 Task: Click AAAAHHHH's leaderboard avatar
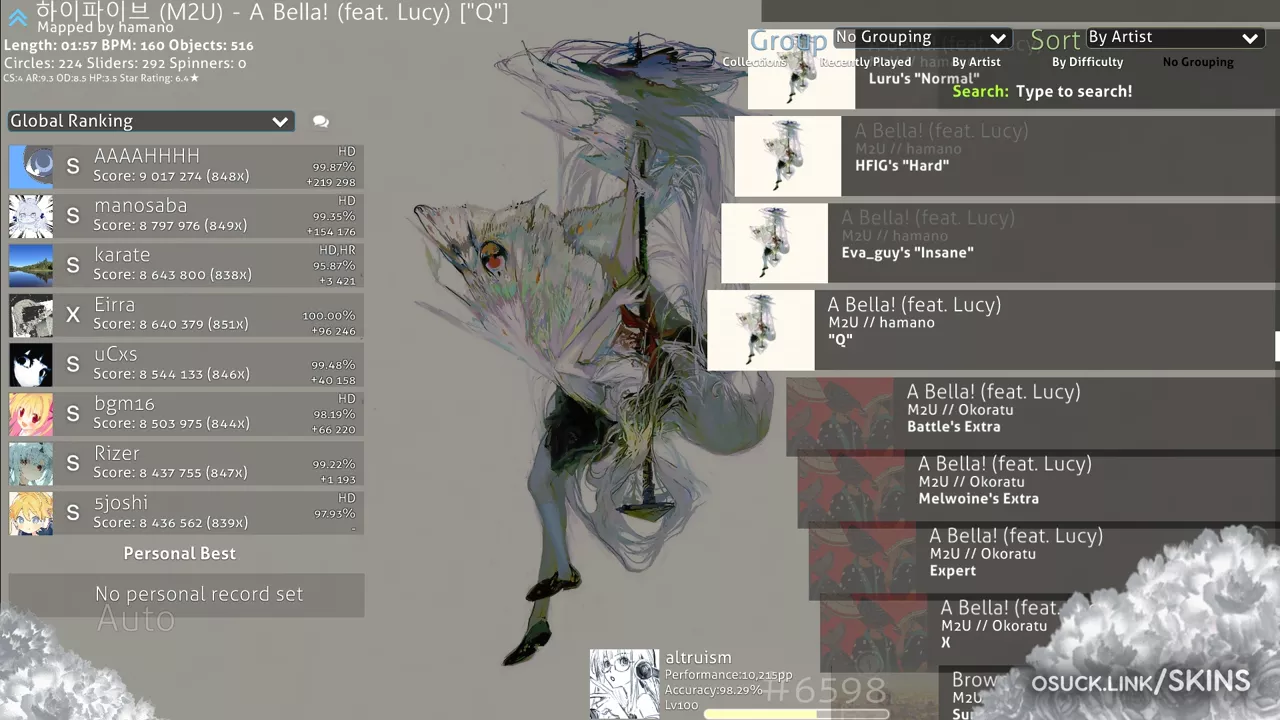[x=31, y=167]
